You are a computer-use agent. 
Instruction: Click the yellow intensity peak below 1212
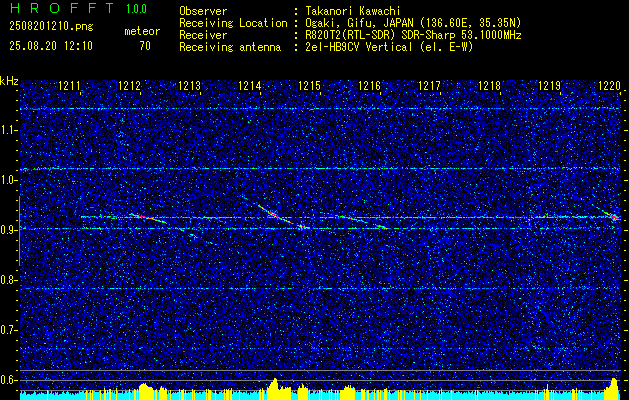pyautogui.click(x=147, y=391)
